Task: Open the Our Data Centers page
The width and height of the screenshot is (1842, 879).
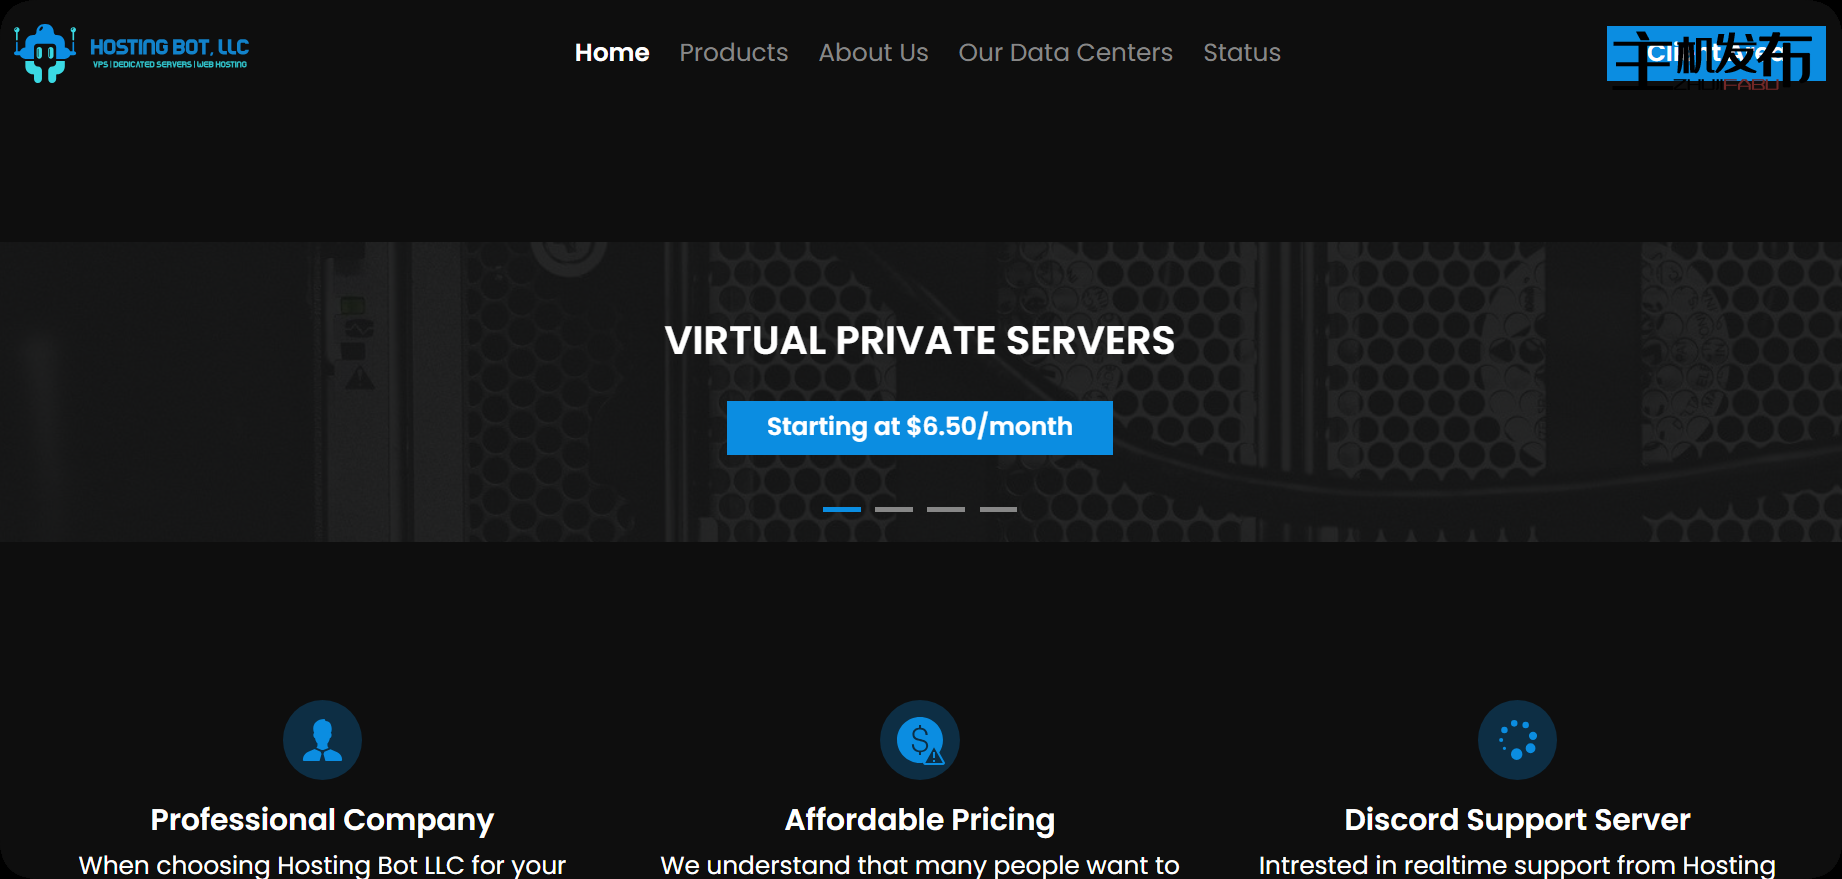Action: click(1065, 53)
